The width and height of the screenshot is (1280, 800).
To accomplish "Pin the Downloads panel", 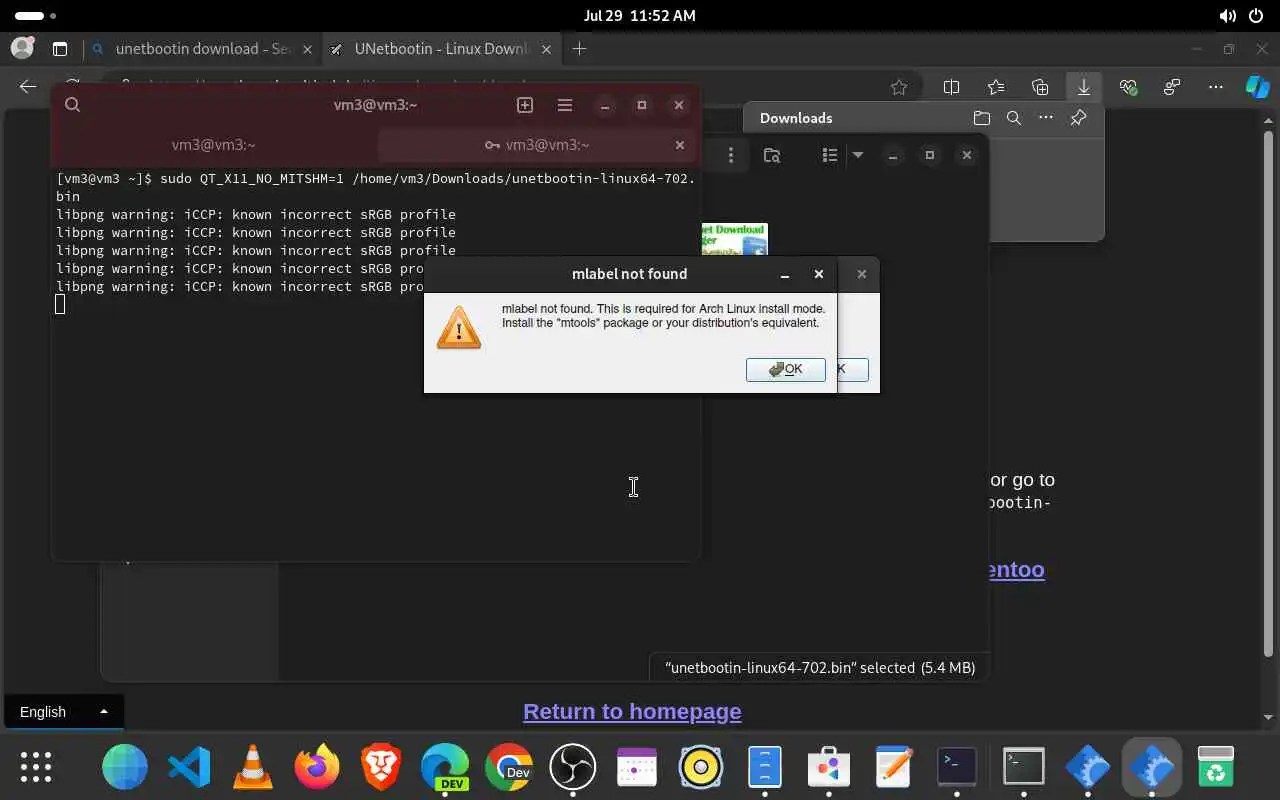I will pyautogui.click(x=1078, y=118).
